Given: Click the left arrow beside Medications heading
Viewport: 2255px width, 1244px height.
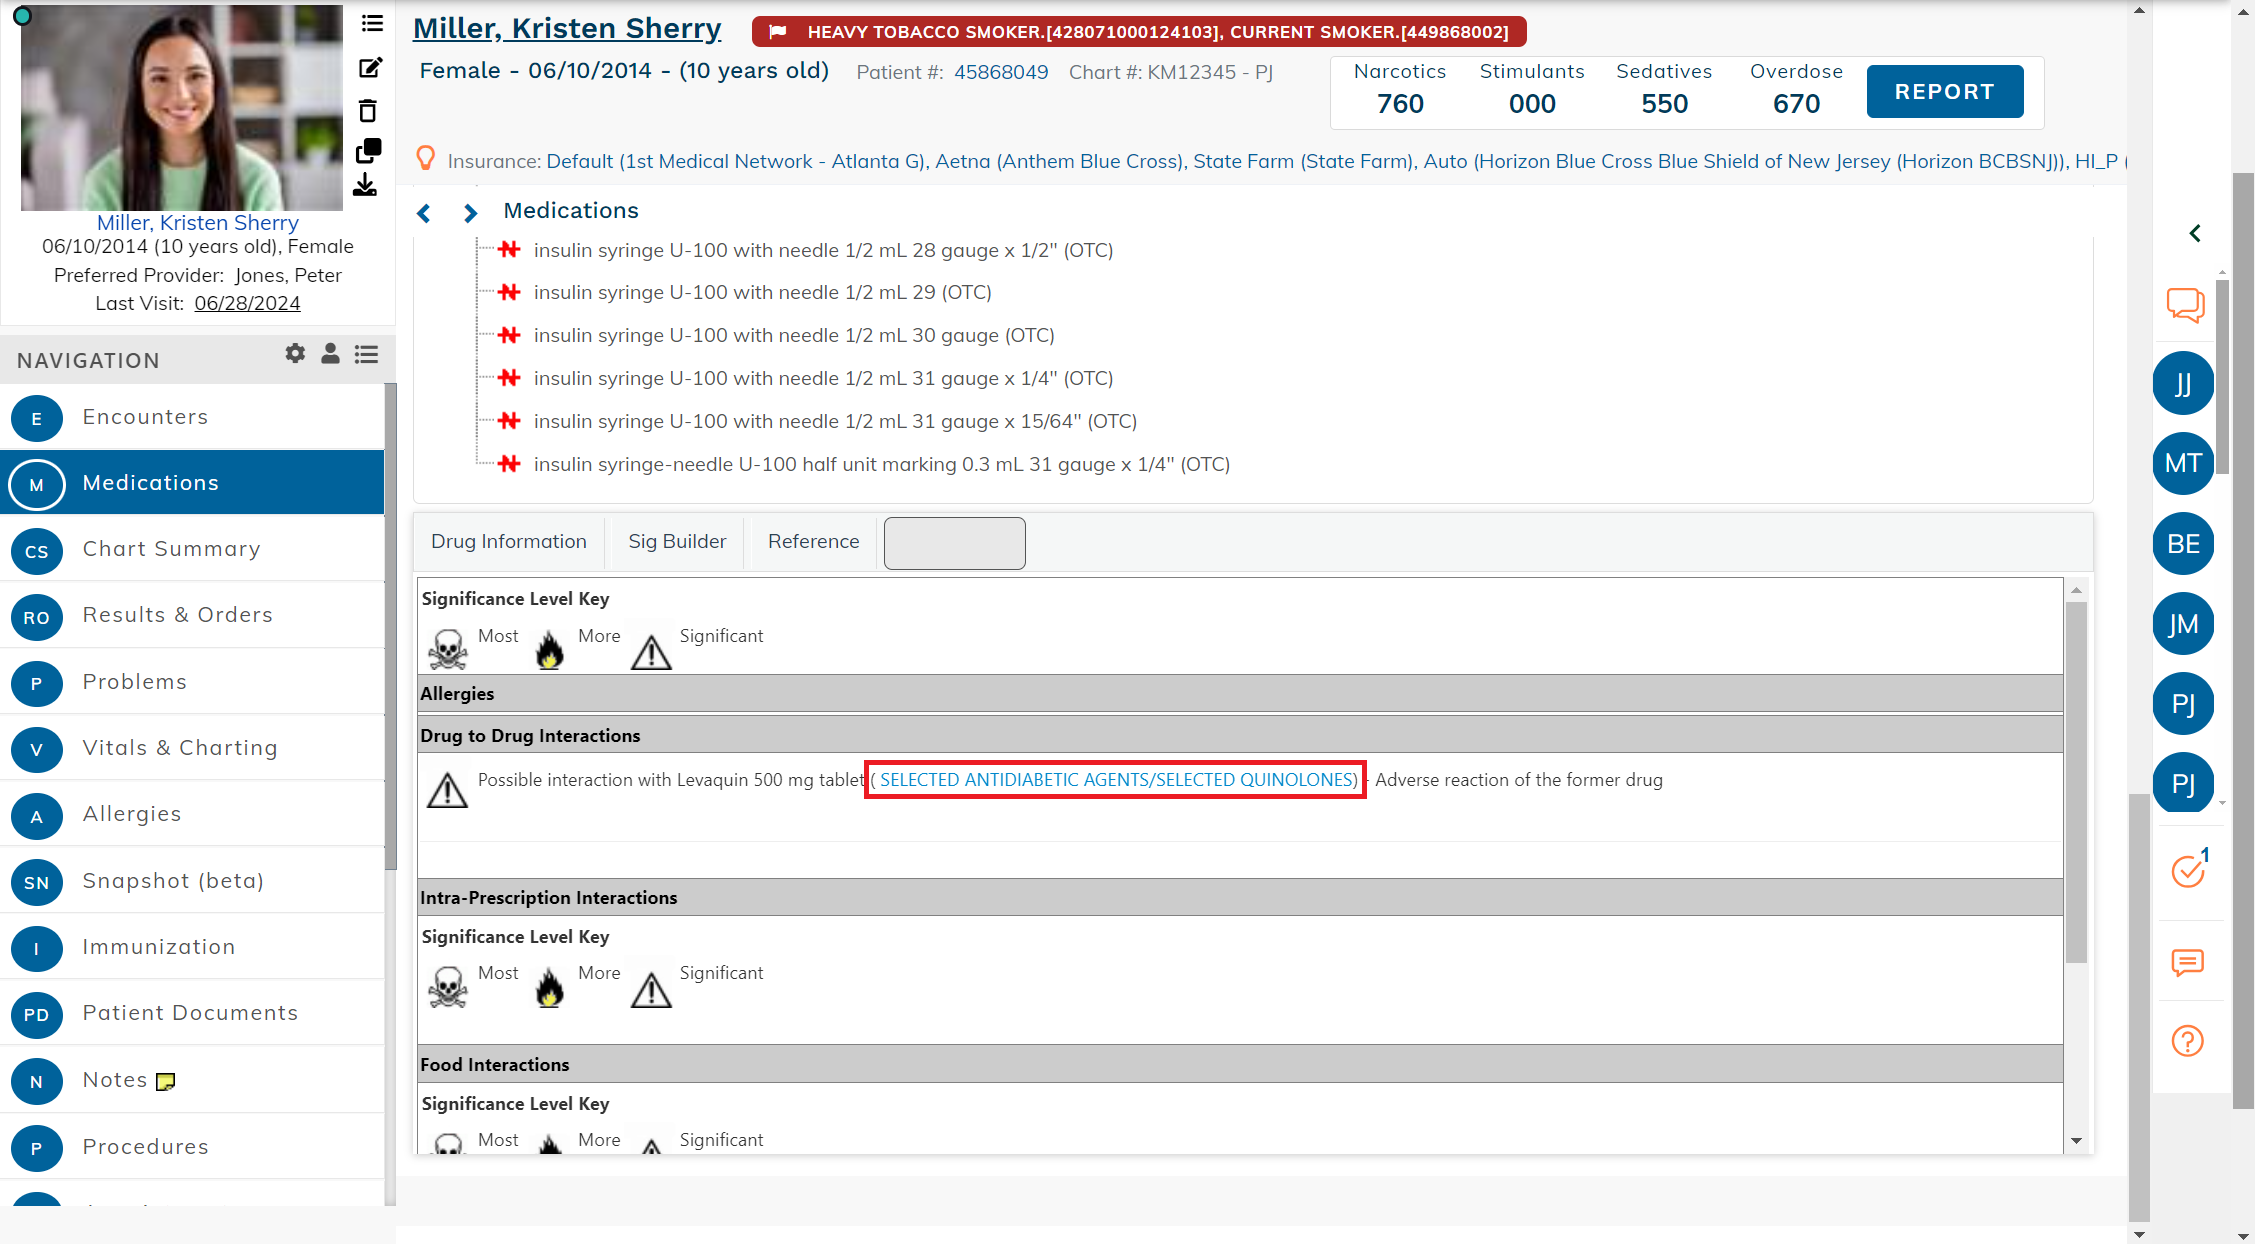Looking at the screenshot, I should pos(424,212).
